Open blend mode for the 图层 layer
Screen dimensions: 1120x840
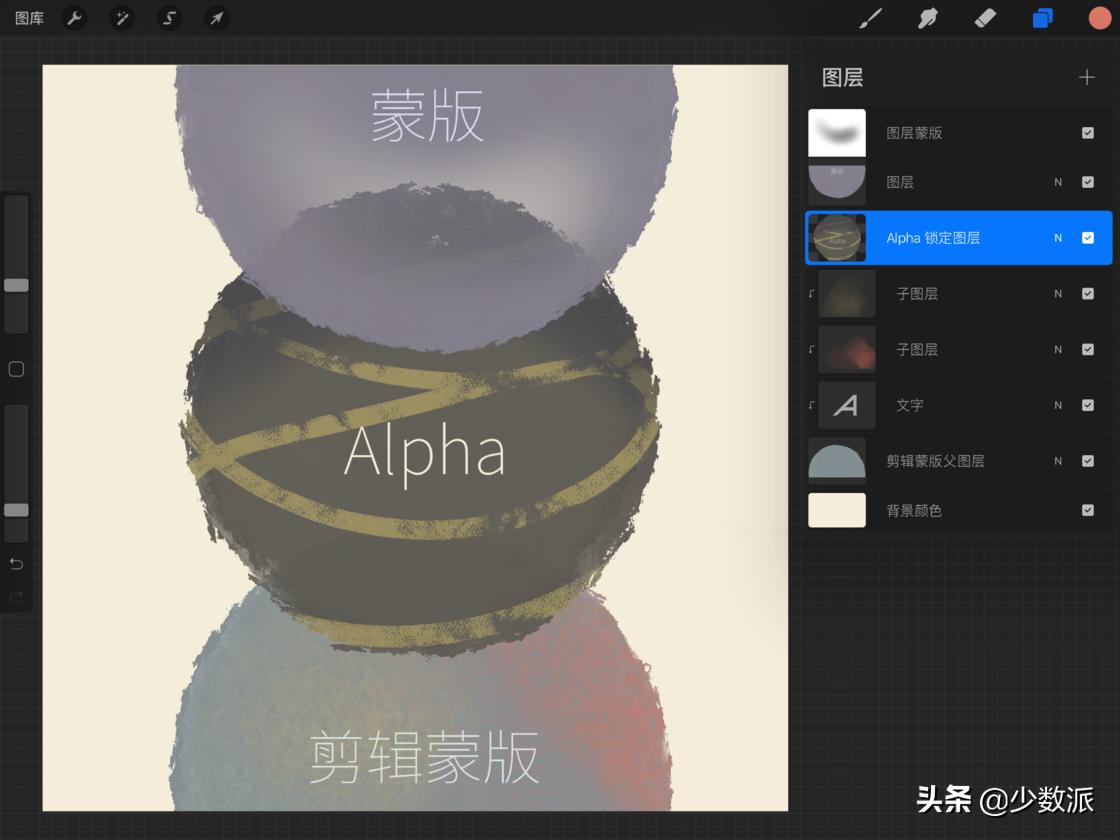tap(1057, 182)
